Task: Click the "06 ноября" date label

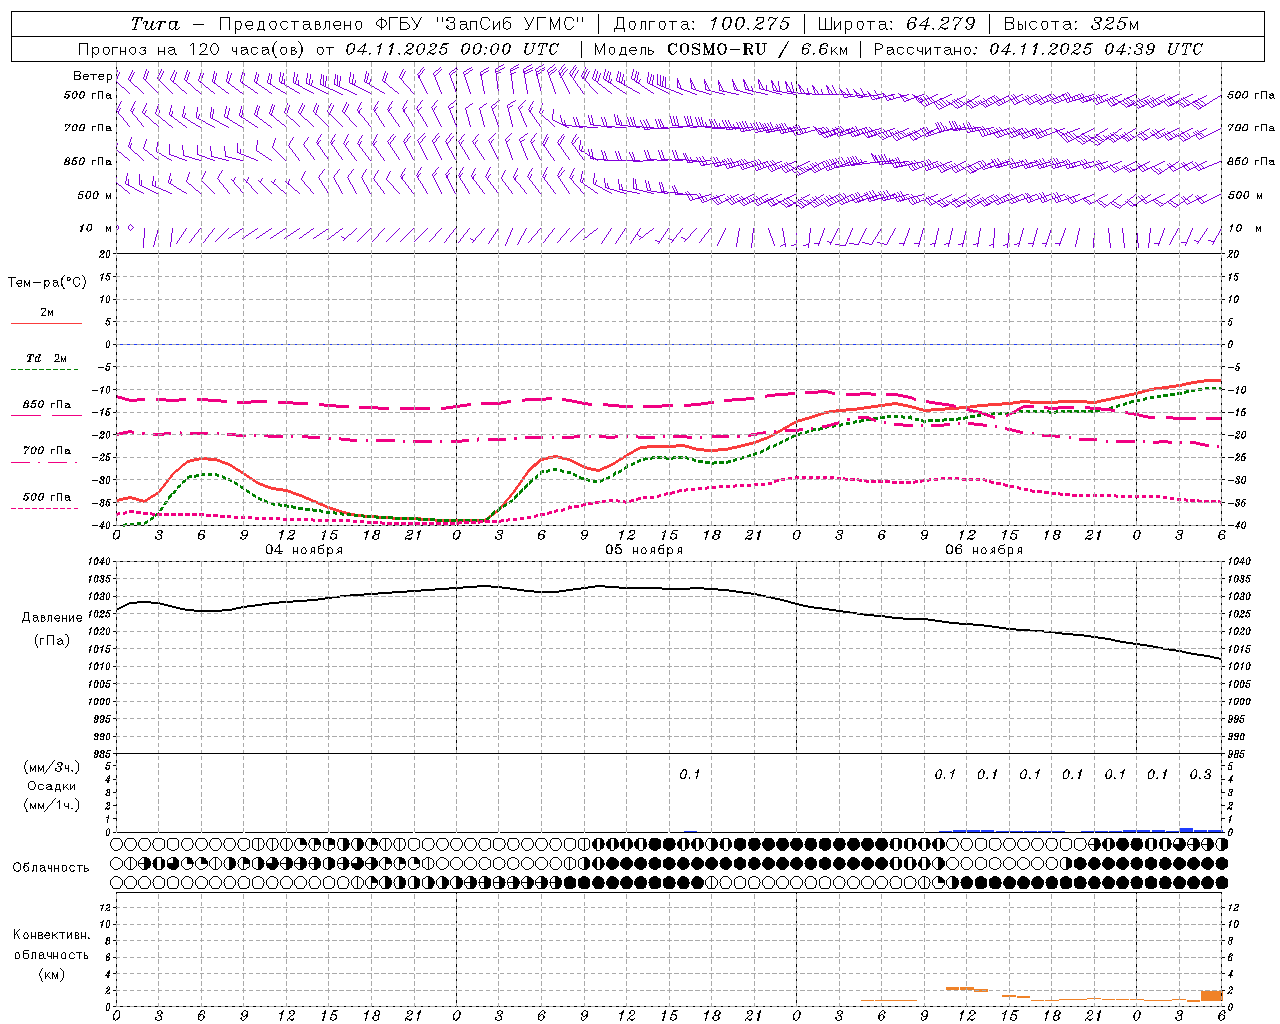Action: [984, 550]
